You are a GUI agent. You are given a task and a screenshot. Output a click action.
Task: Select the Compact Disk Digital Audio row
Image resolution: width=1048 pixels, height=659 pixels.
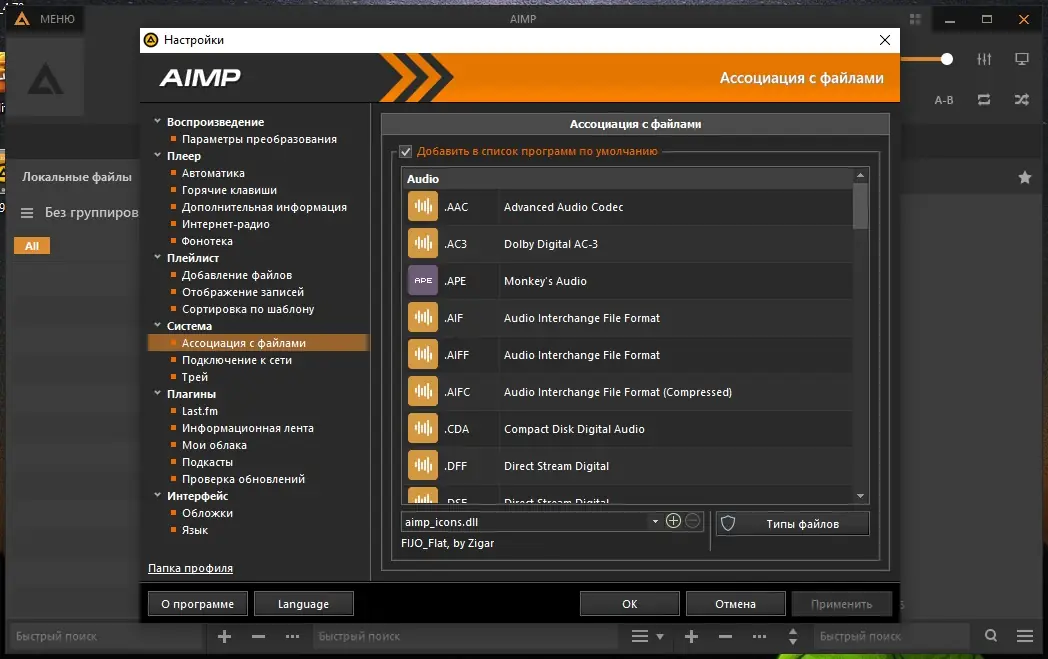628,429
